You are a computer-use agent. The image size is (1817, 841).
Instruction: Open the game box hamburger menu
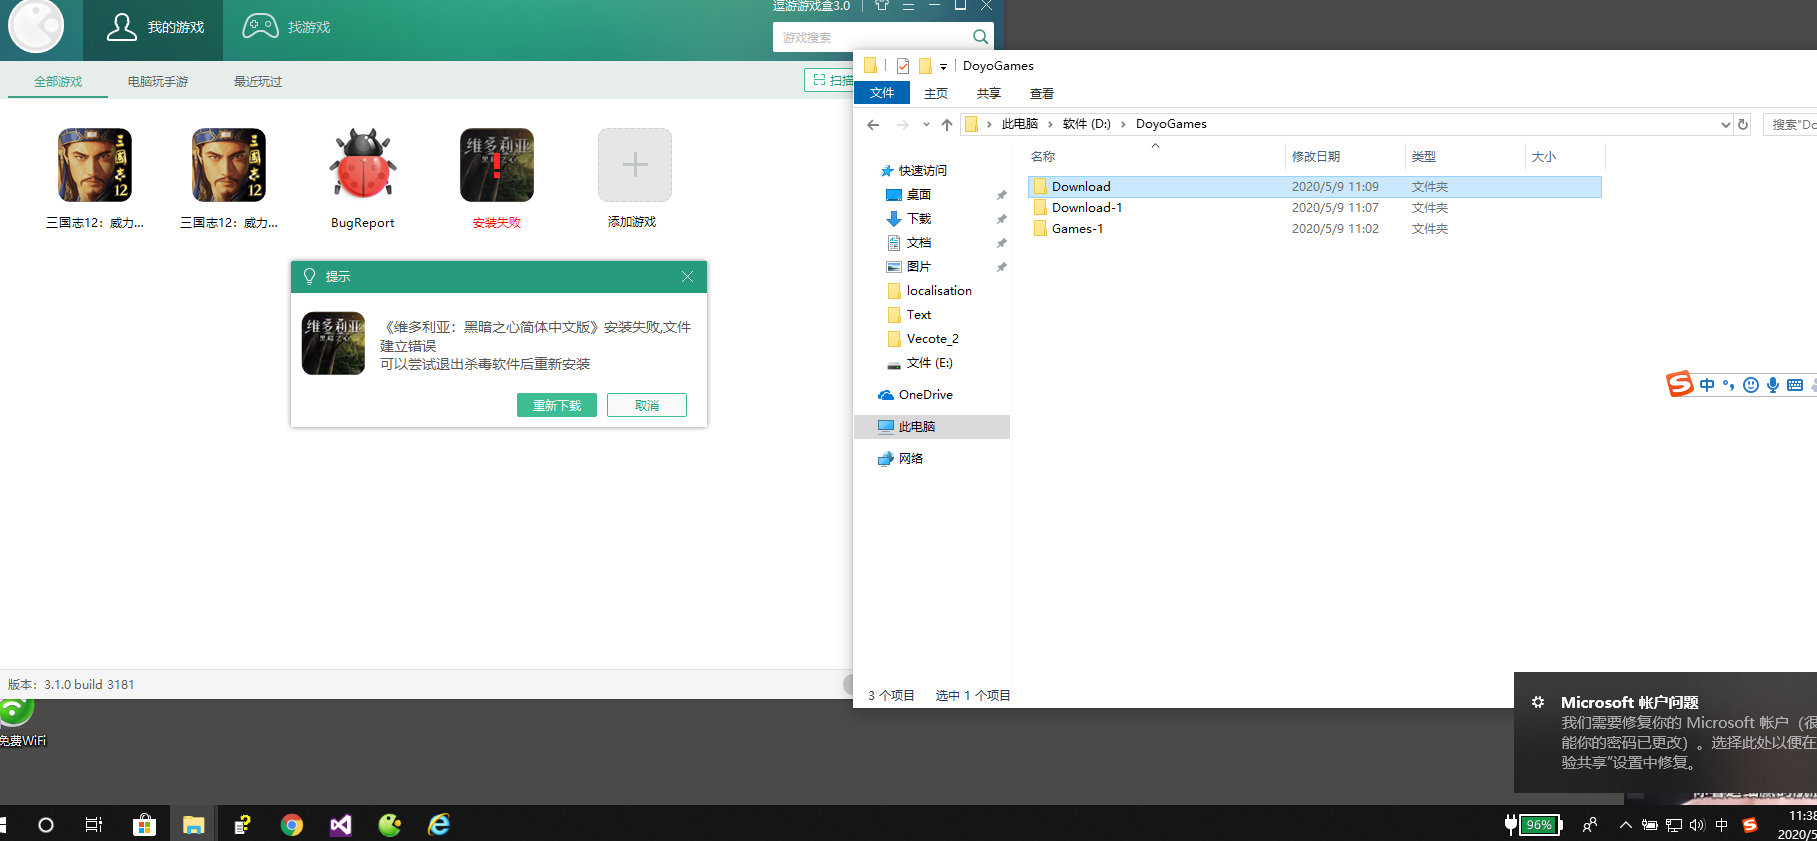[908, 6]
